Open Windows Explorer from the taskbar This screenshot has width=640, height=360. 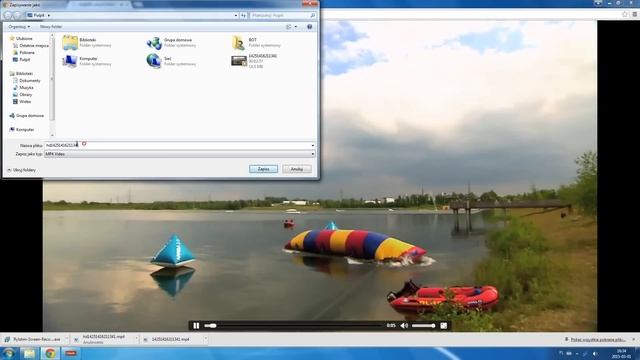click(29, 353)
